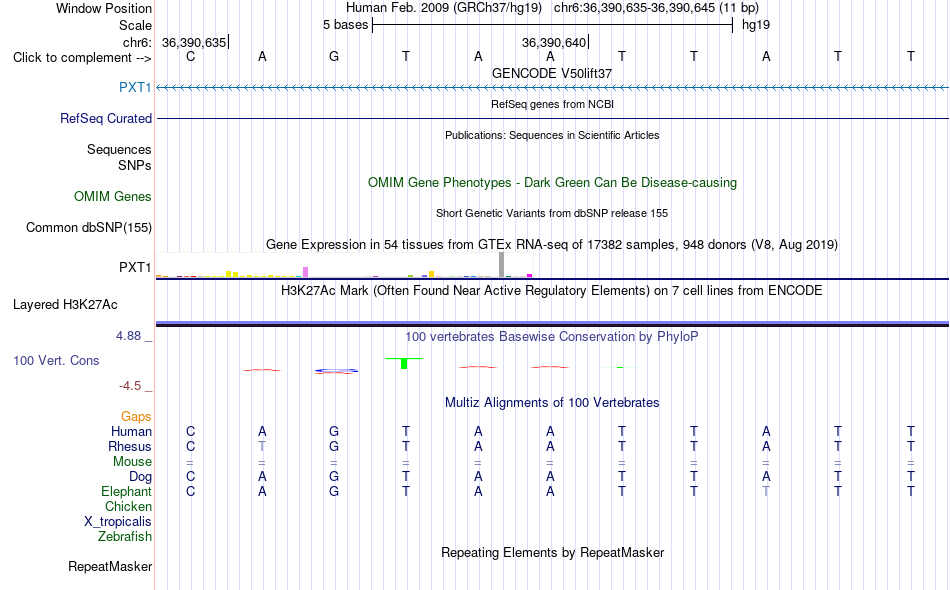Image resolution: width=950 pixels, height=590 pixels.
Task: Select the Window Position label
Action: pos(104,8)
